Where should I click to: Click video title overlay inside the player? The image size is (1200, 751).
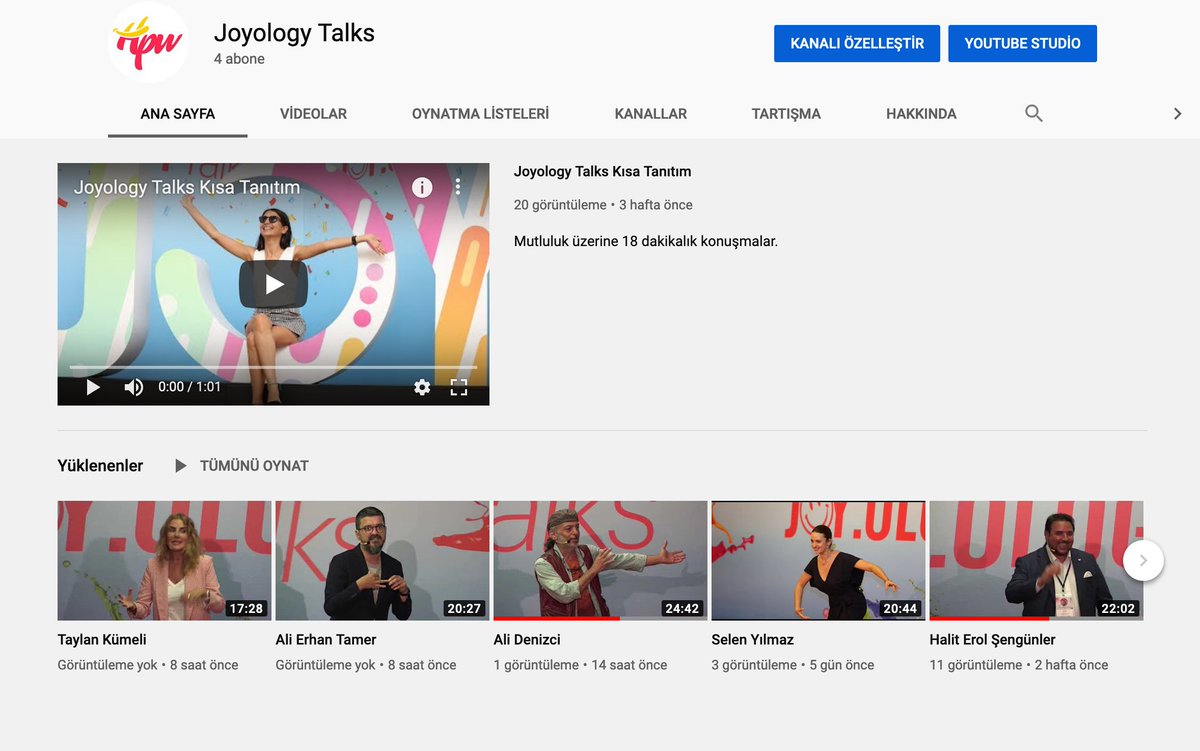(x=187, y=187)
